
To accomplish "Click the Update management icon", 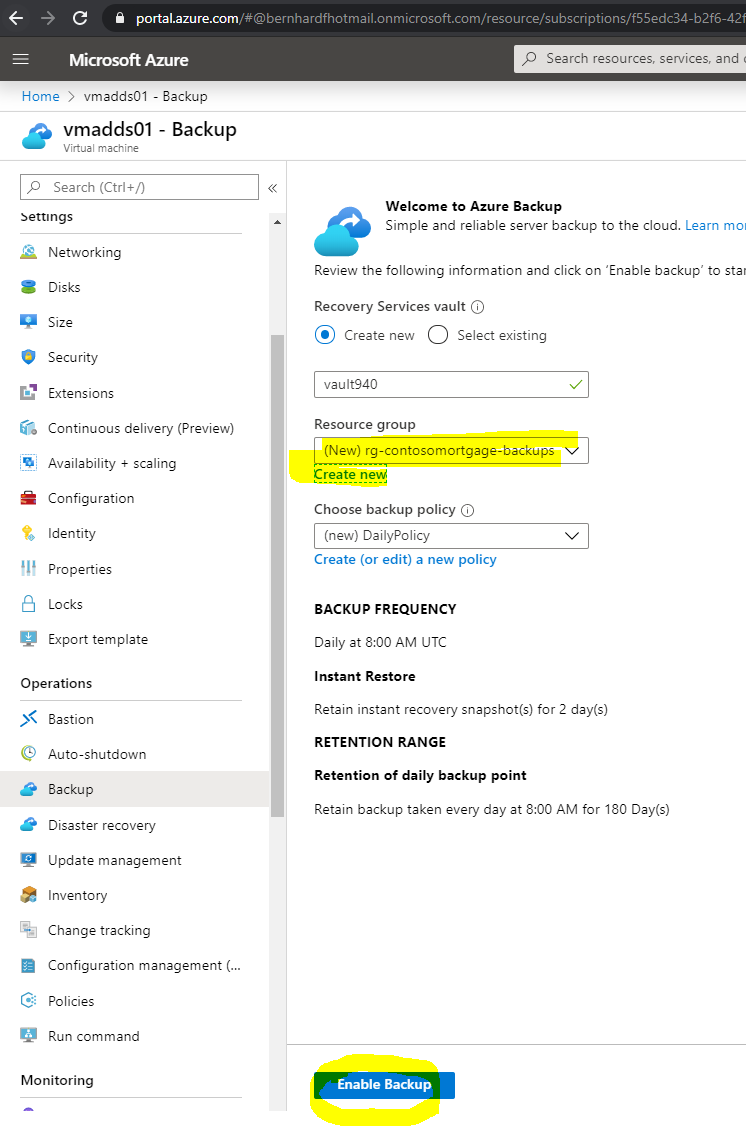I will 29,860.
